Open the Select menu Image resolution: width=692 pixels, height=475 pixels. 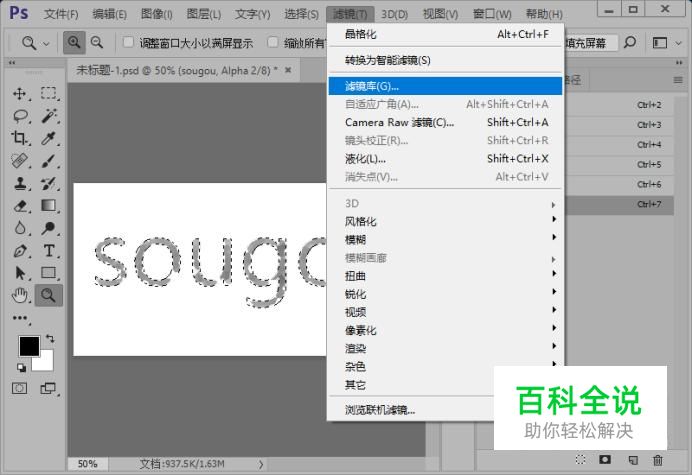[301, 14]
